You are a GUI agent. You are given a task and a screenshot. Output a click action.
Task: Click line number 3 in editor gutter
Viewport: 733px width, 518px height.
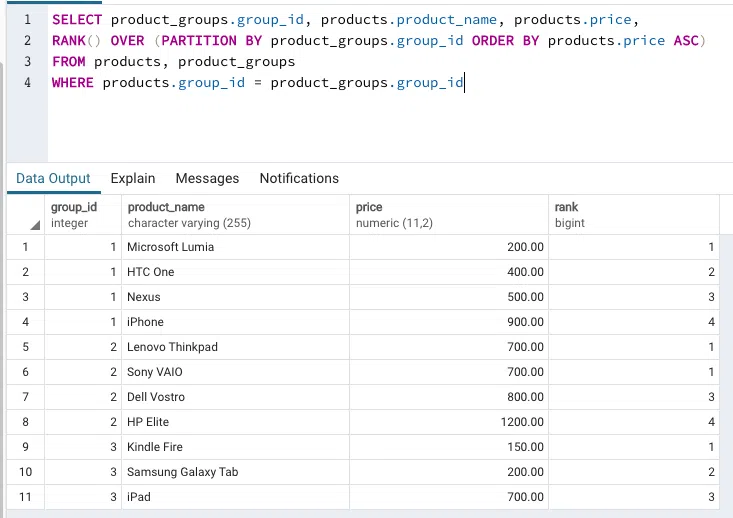(28, 62)
